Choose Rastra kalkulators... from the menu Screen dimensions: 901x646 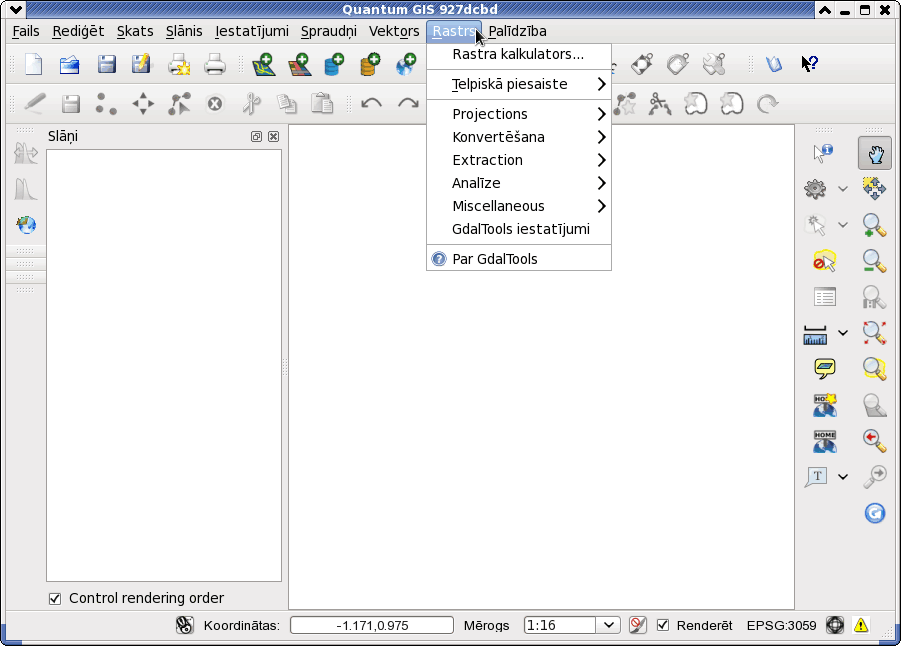519,55
